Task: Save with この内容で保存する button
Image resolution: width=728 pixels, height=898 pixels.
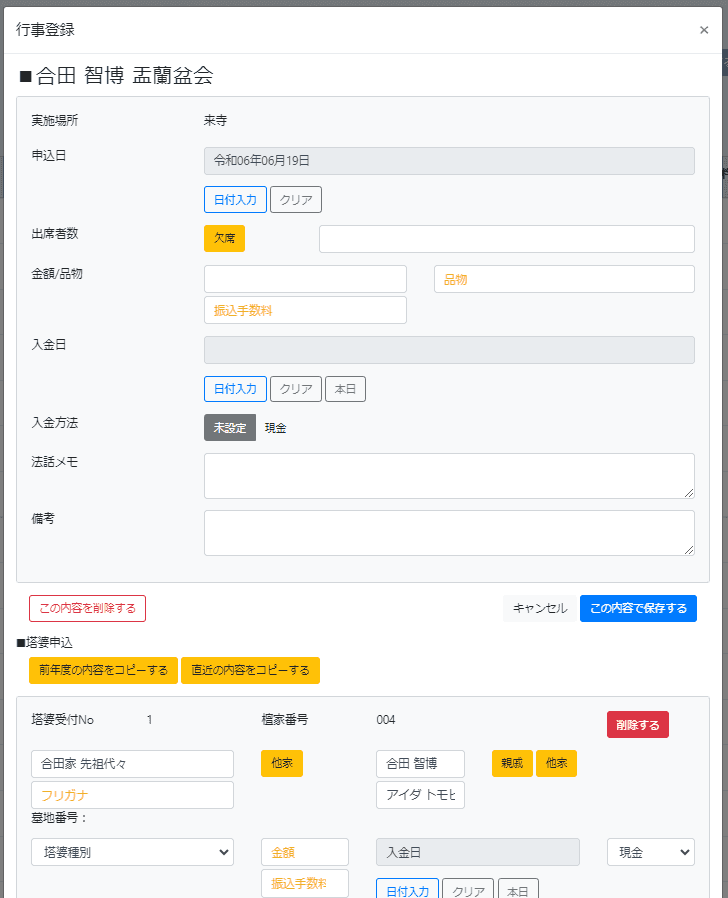Action: pos(638,608)
